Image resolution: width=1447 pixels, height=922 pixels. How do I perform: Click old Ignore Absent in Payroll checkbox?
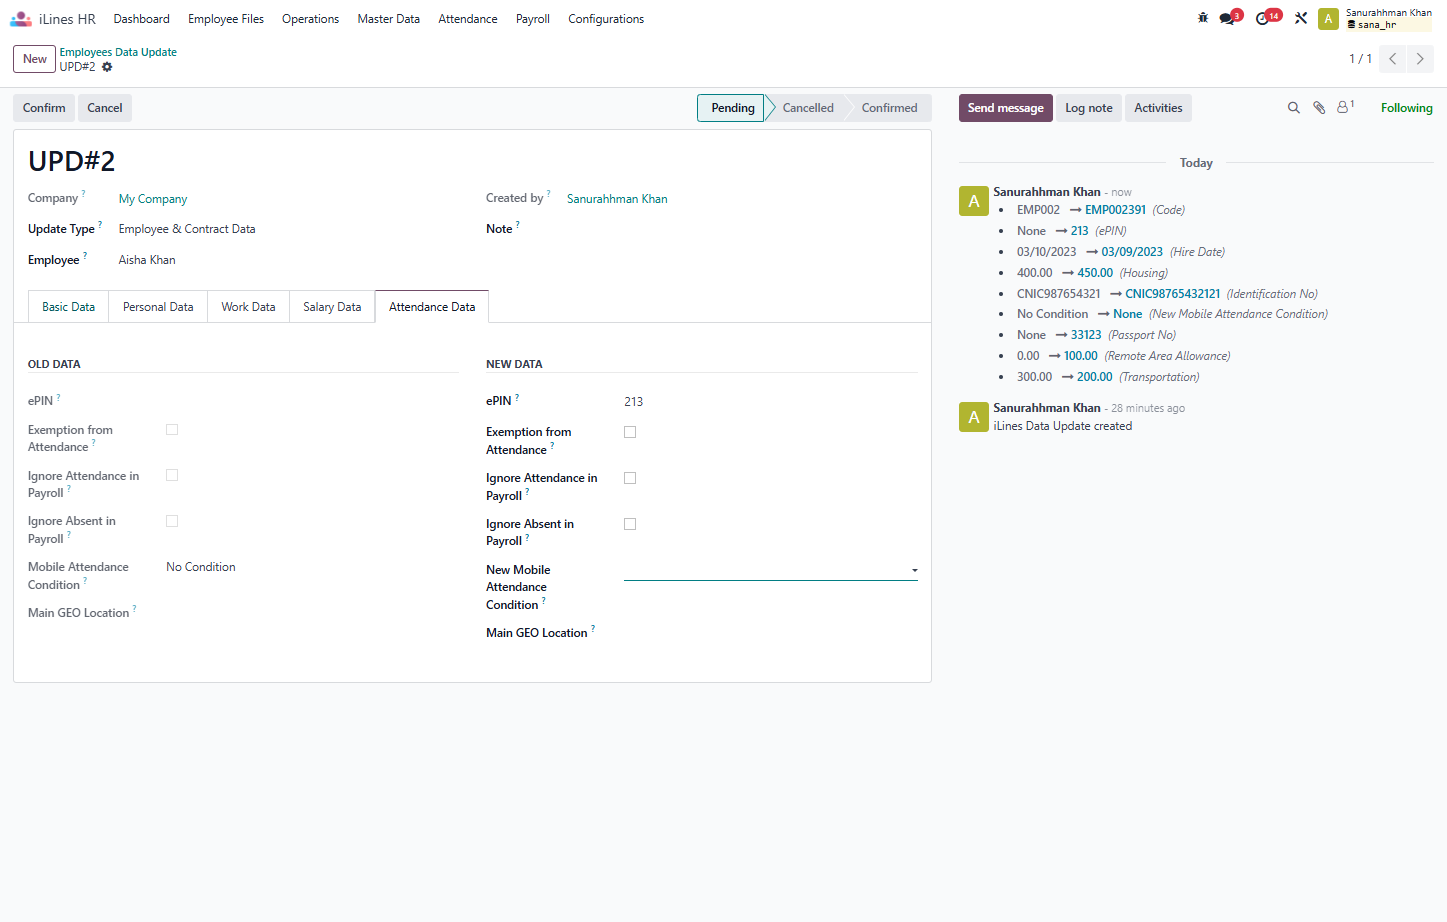point(172,522)
